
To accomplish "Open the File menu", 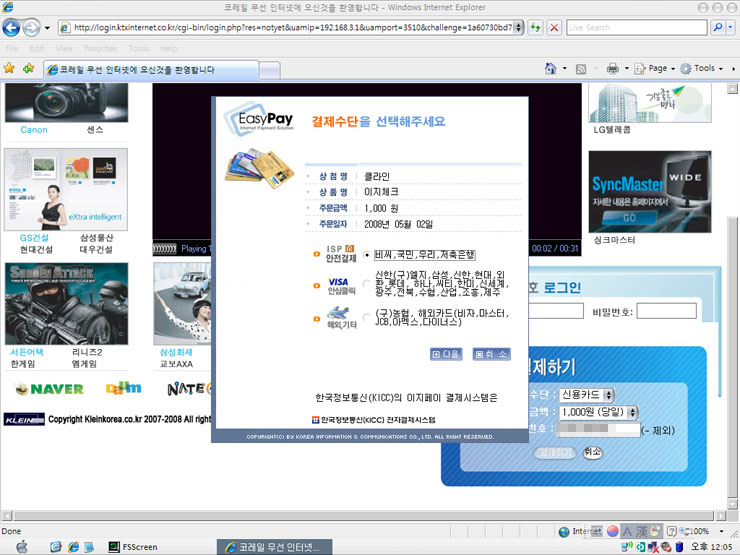I will pyautogui.click(x=12, y=48).
